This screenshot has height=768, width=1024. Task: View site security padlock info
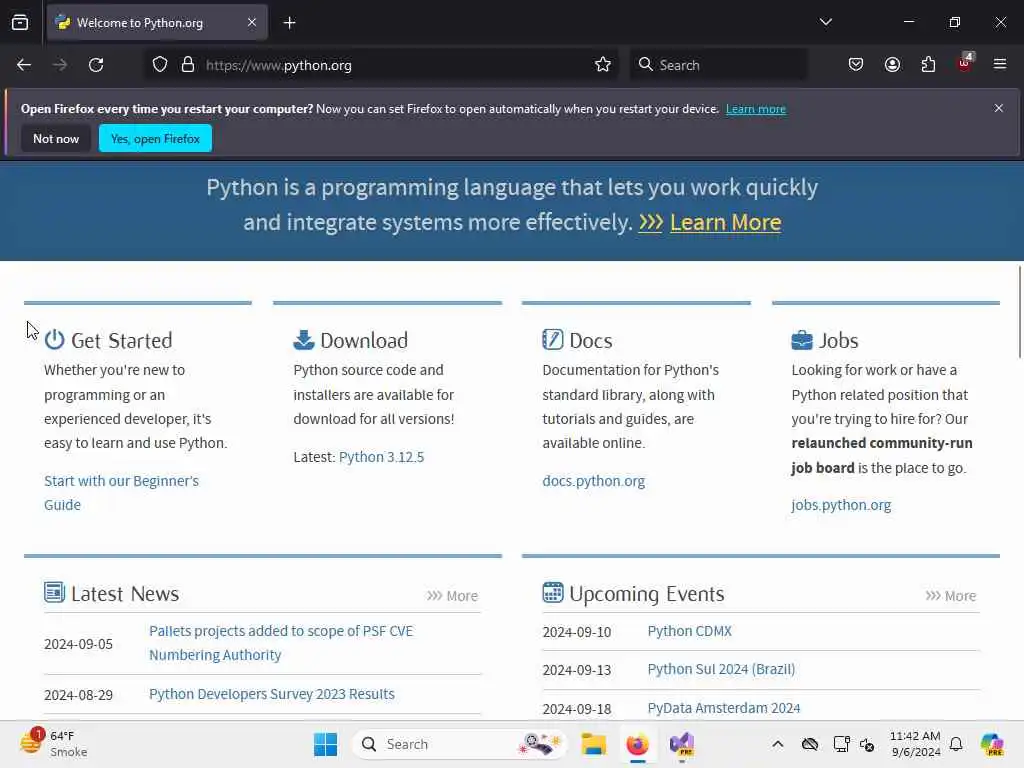[188, 65]
